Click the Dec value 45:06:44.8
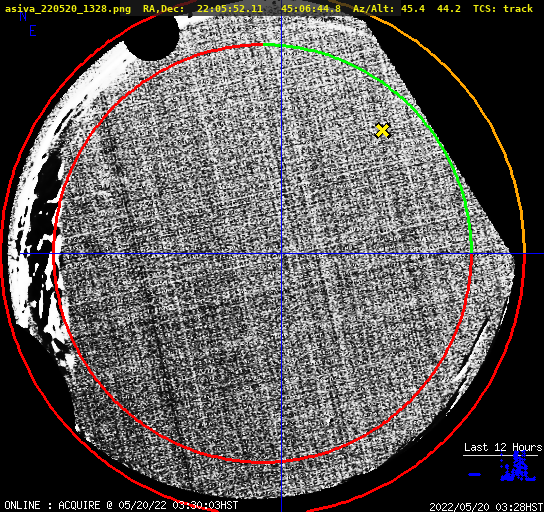This screenshot has height=512, width=544. (311, 8)
